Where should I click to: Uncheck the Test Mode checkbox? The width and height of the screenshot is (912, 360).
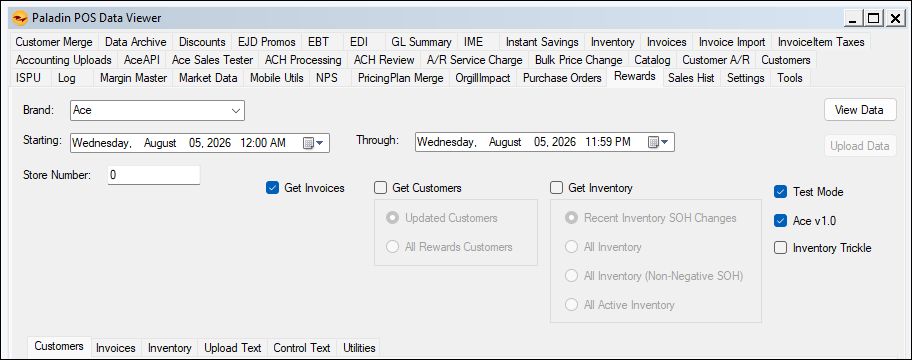(780, 192)
